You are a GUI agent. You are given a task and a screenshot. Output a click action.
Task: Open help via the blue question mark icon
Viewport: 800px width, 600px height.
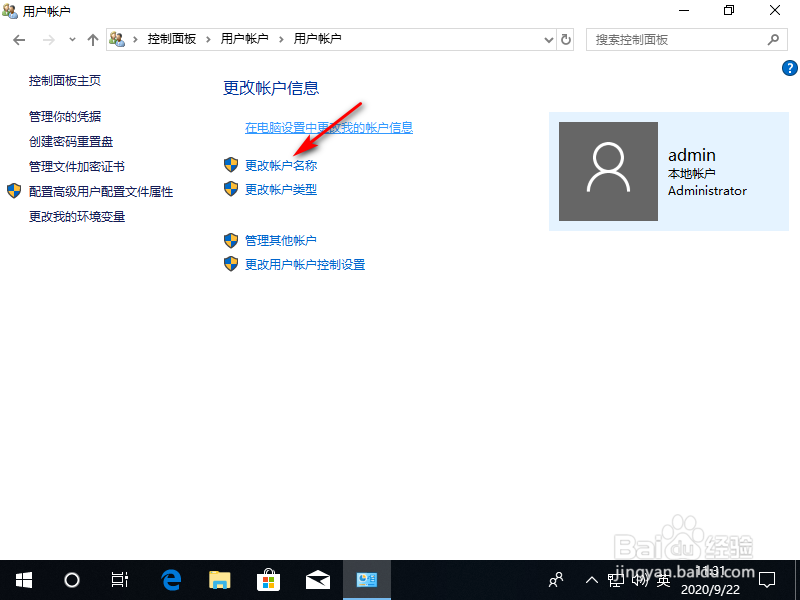[x=789, y=68]
